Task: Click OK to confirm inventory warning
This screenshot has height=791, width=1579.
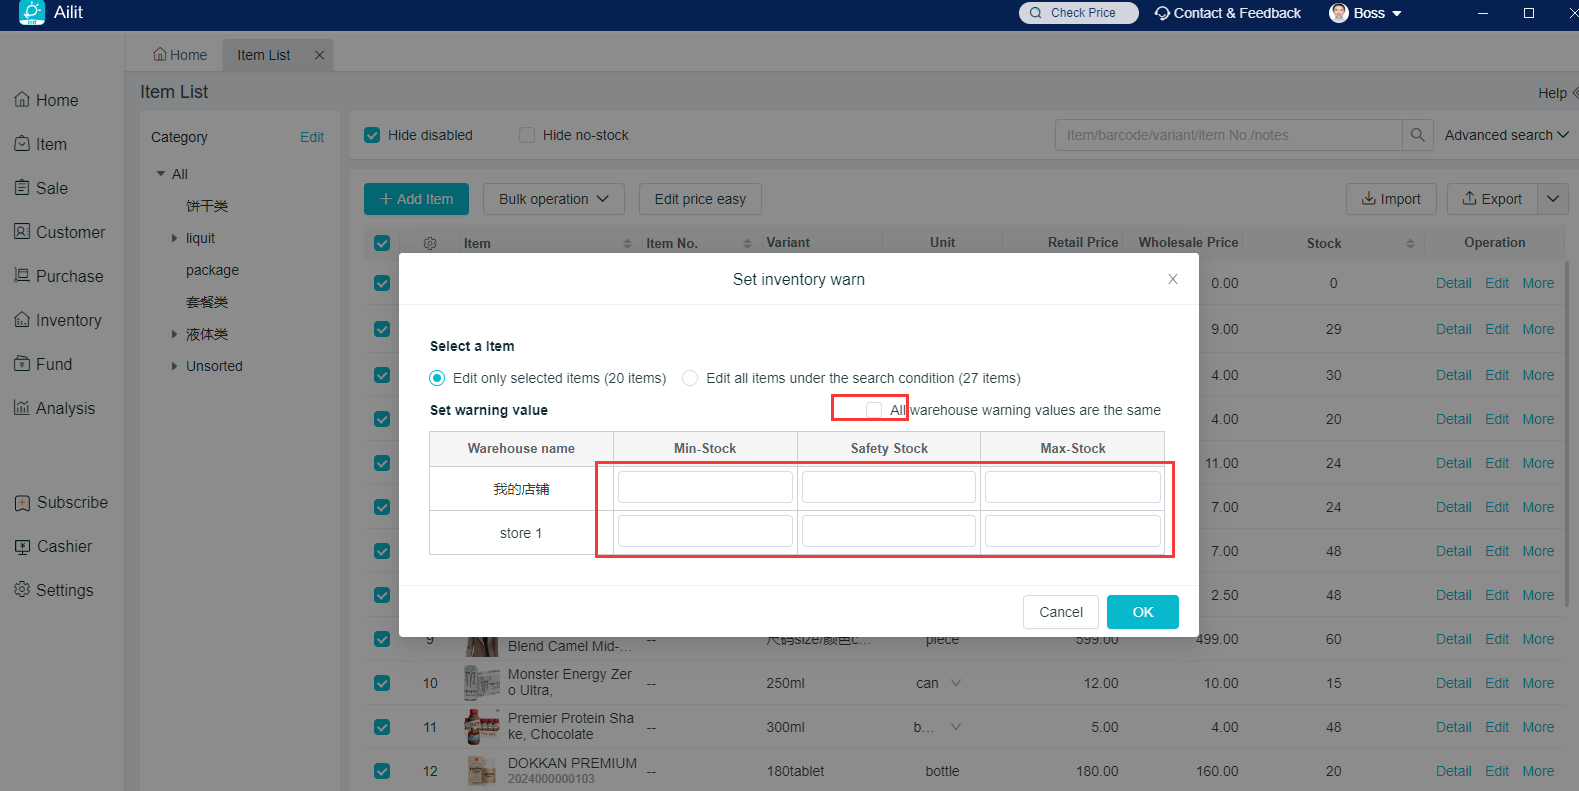Action: (1142, 612)
